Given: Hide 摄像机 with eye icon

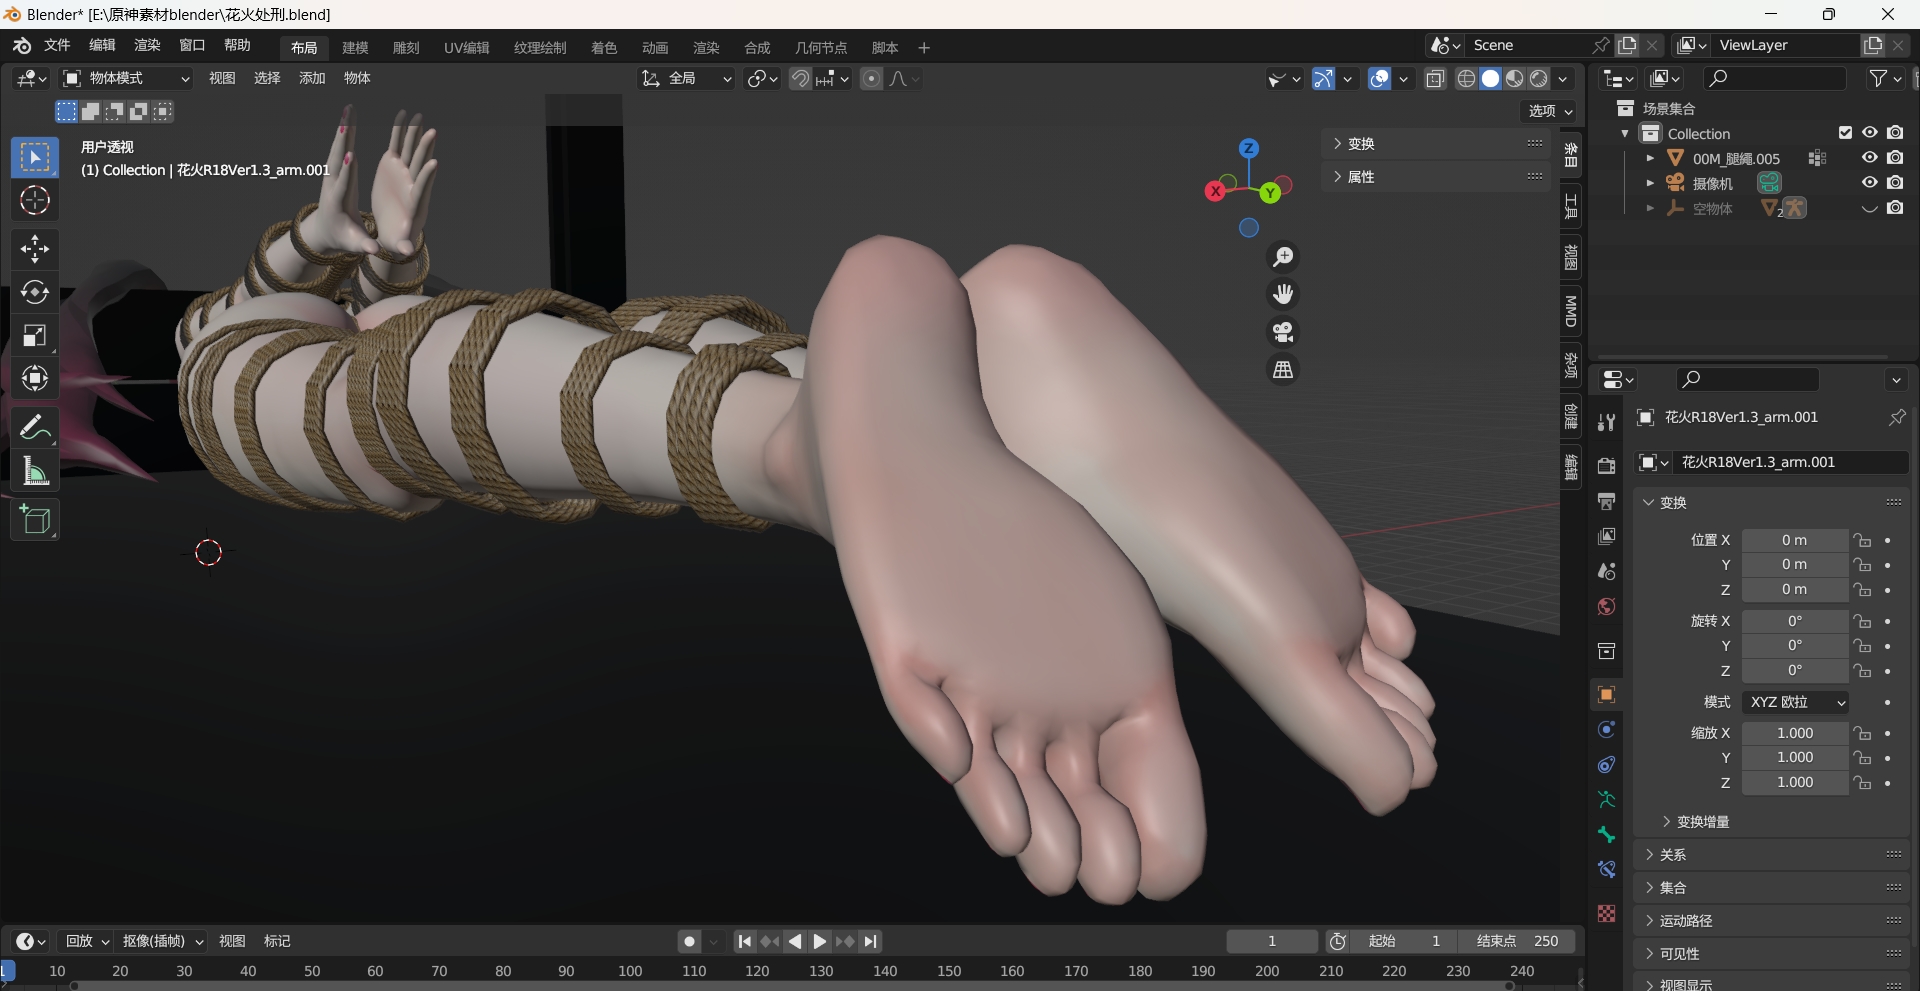Looking at the screenshot, I should 1870,183.
